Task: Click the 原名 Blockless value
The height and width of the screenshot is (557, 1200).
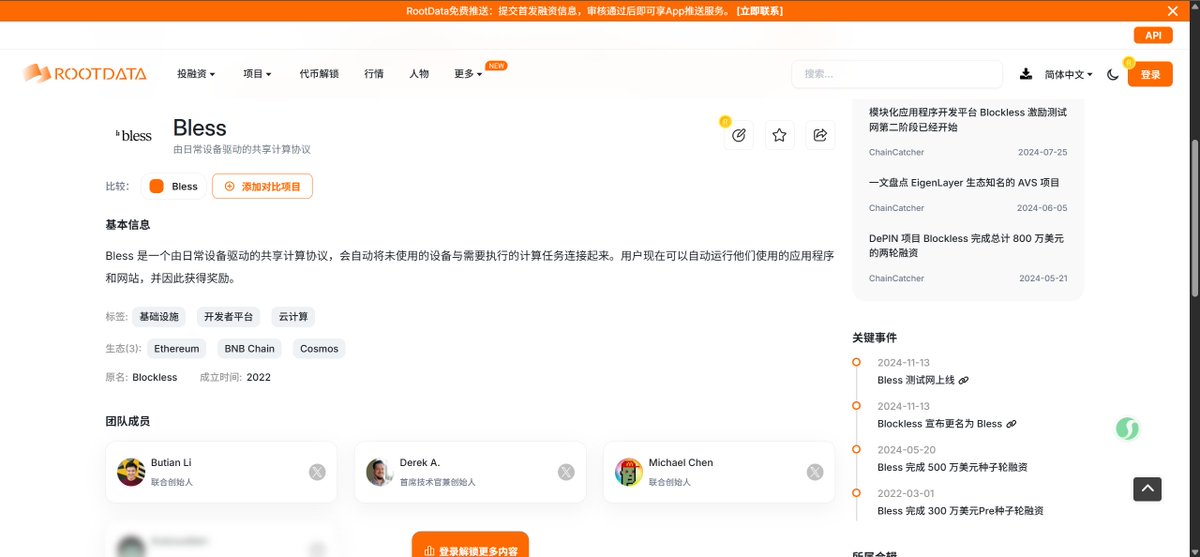Action: pyautogui.click(x=155, y=378)
